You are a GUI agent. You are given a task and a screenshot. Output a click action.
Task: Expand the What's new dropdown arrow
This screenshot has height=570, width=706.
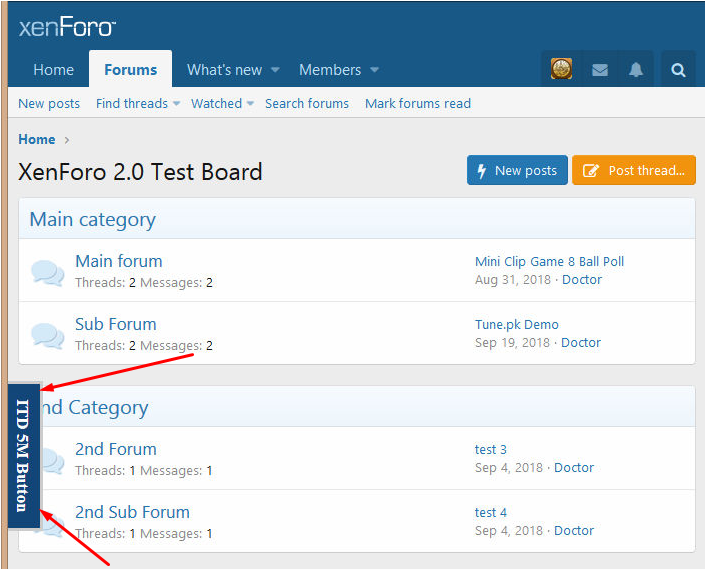click(275, 70)
